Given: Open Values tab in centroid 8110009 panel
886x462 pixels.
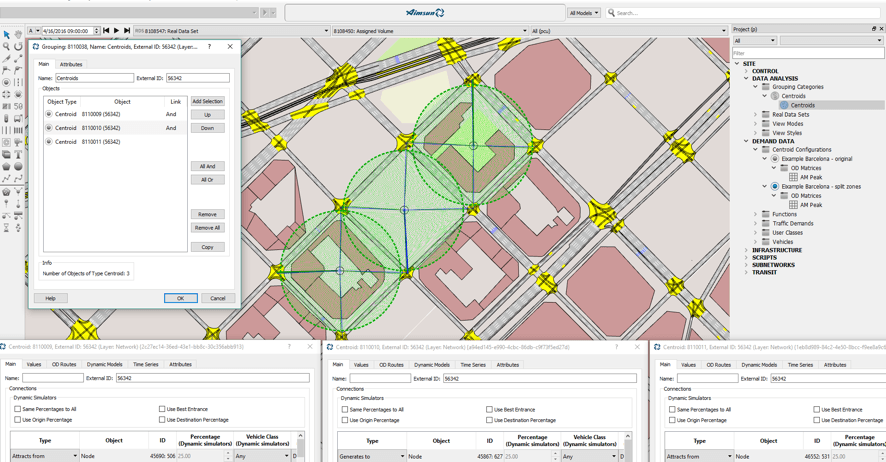Looking at the screenshot, I should 34,364.
